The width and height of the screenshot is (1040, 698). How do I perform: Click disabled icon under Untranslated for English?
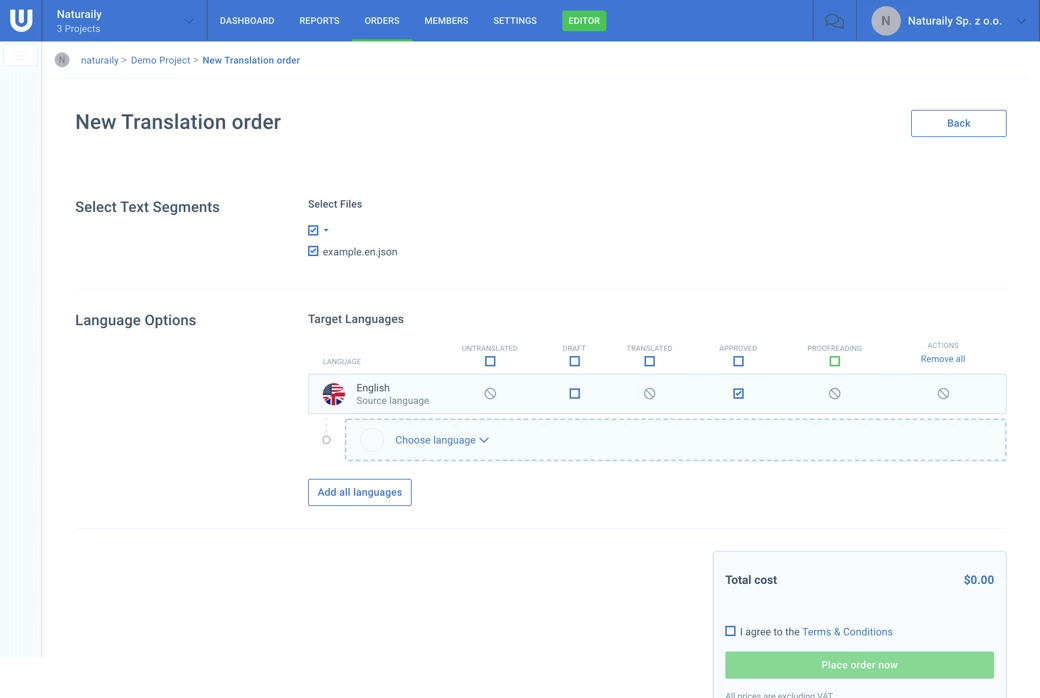490,393
